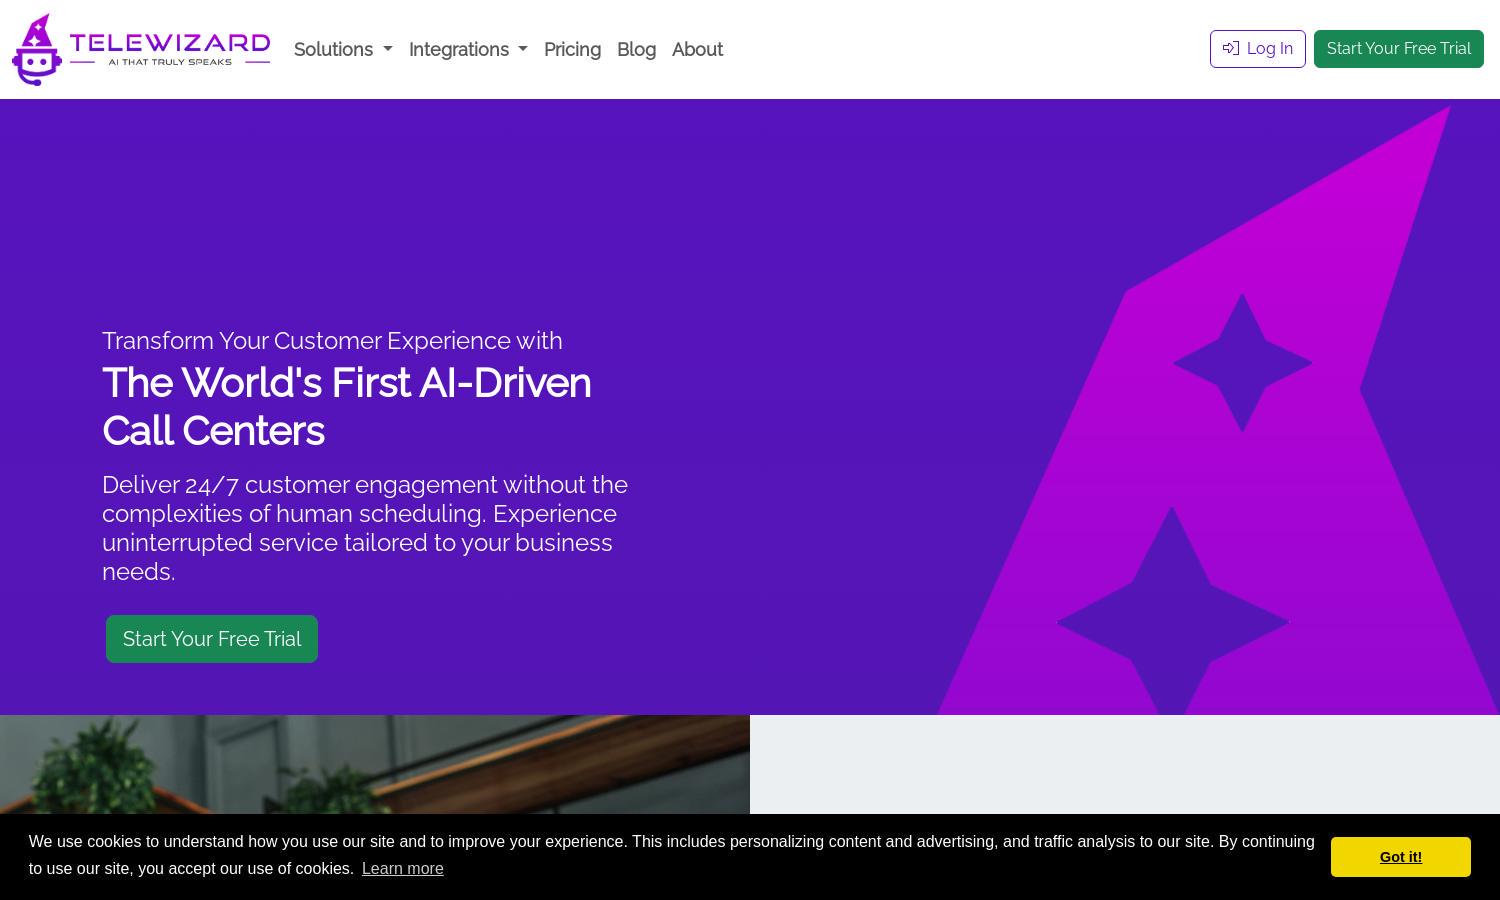Click the Log In button

point(1257,49)
